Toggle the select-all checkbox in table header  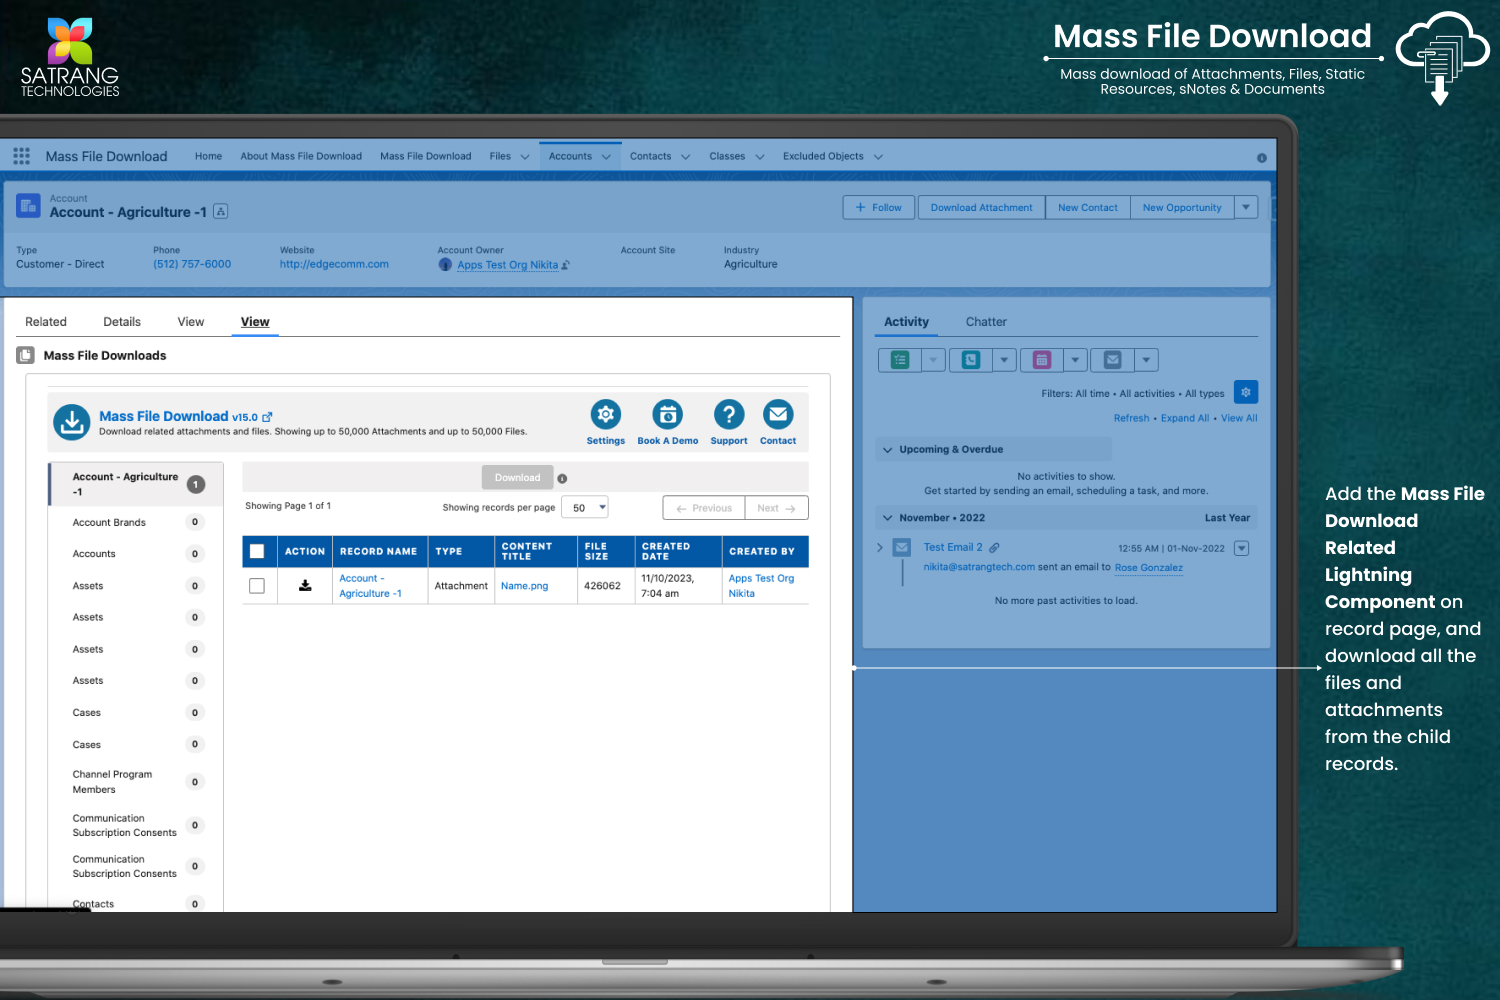tap(257, 551)
